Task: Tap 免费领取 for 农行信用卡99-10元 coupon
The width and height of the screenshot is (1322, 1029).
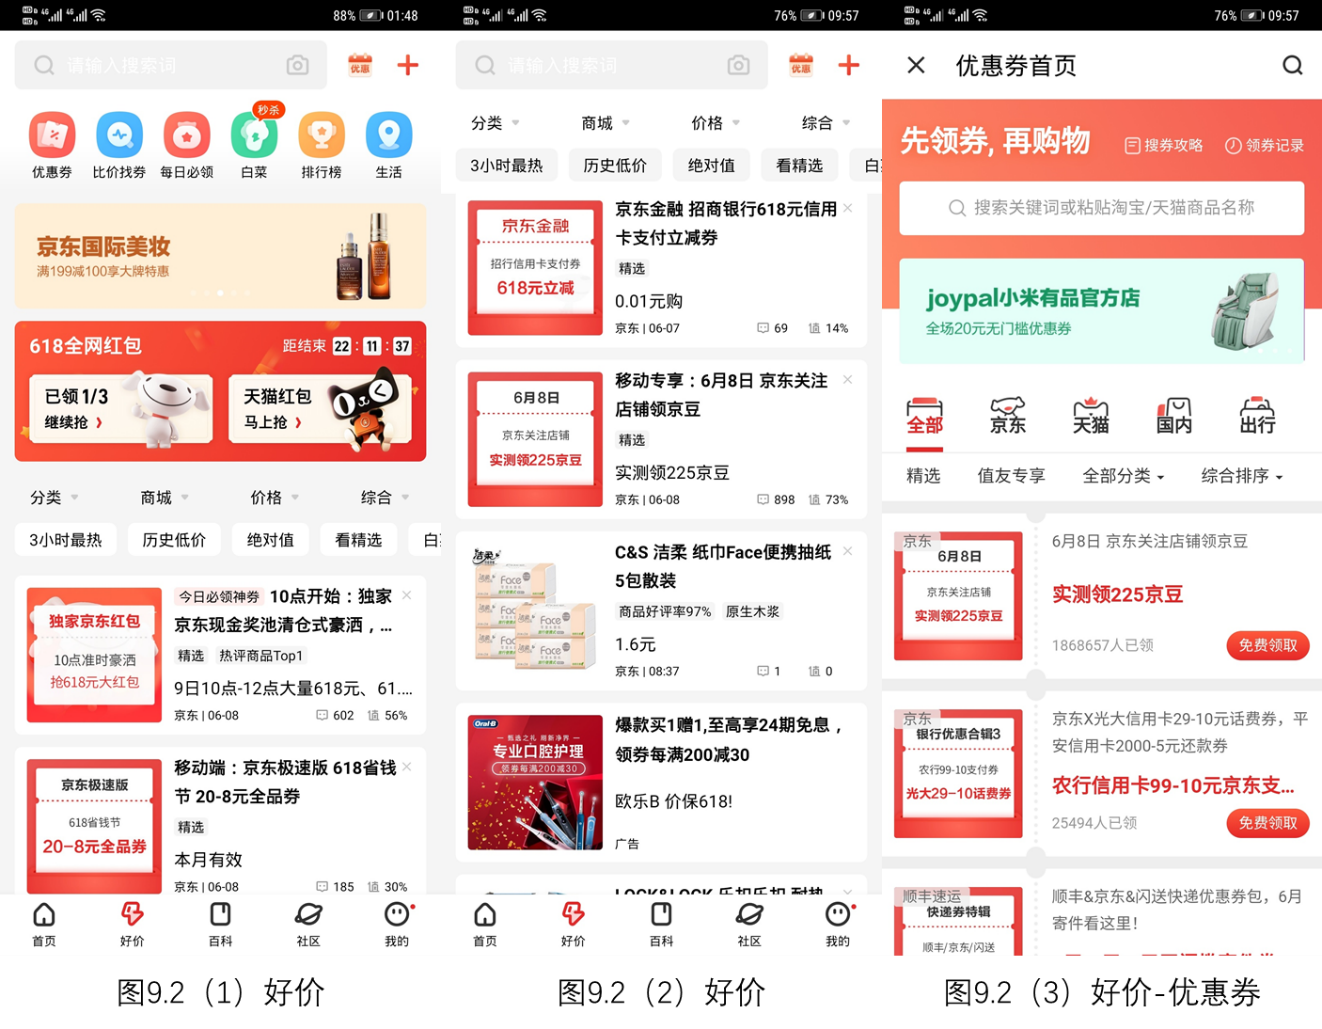Action: pyautogui.click(x=1267, y=823)
